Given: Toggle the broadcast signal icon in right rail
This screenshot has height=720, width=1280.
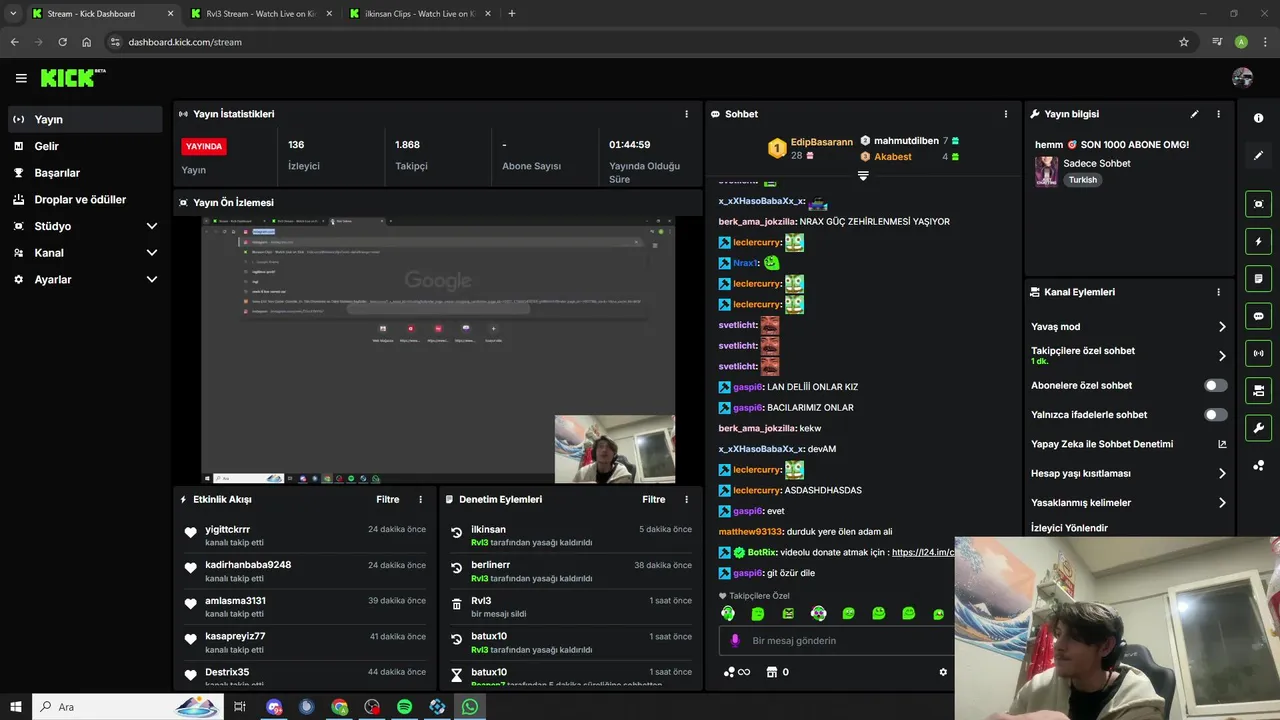Looking at the screenshot, I should 1258,353.
